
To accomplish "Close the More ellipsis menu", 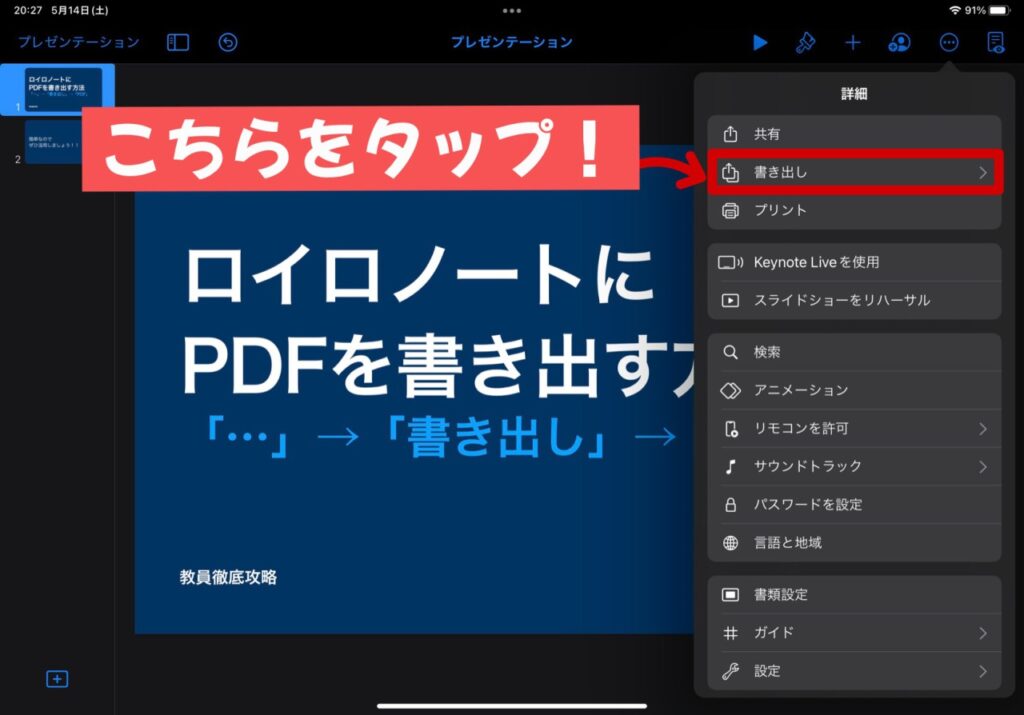I will (x=949, y=42).
